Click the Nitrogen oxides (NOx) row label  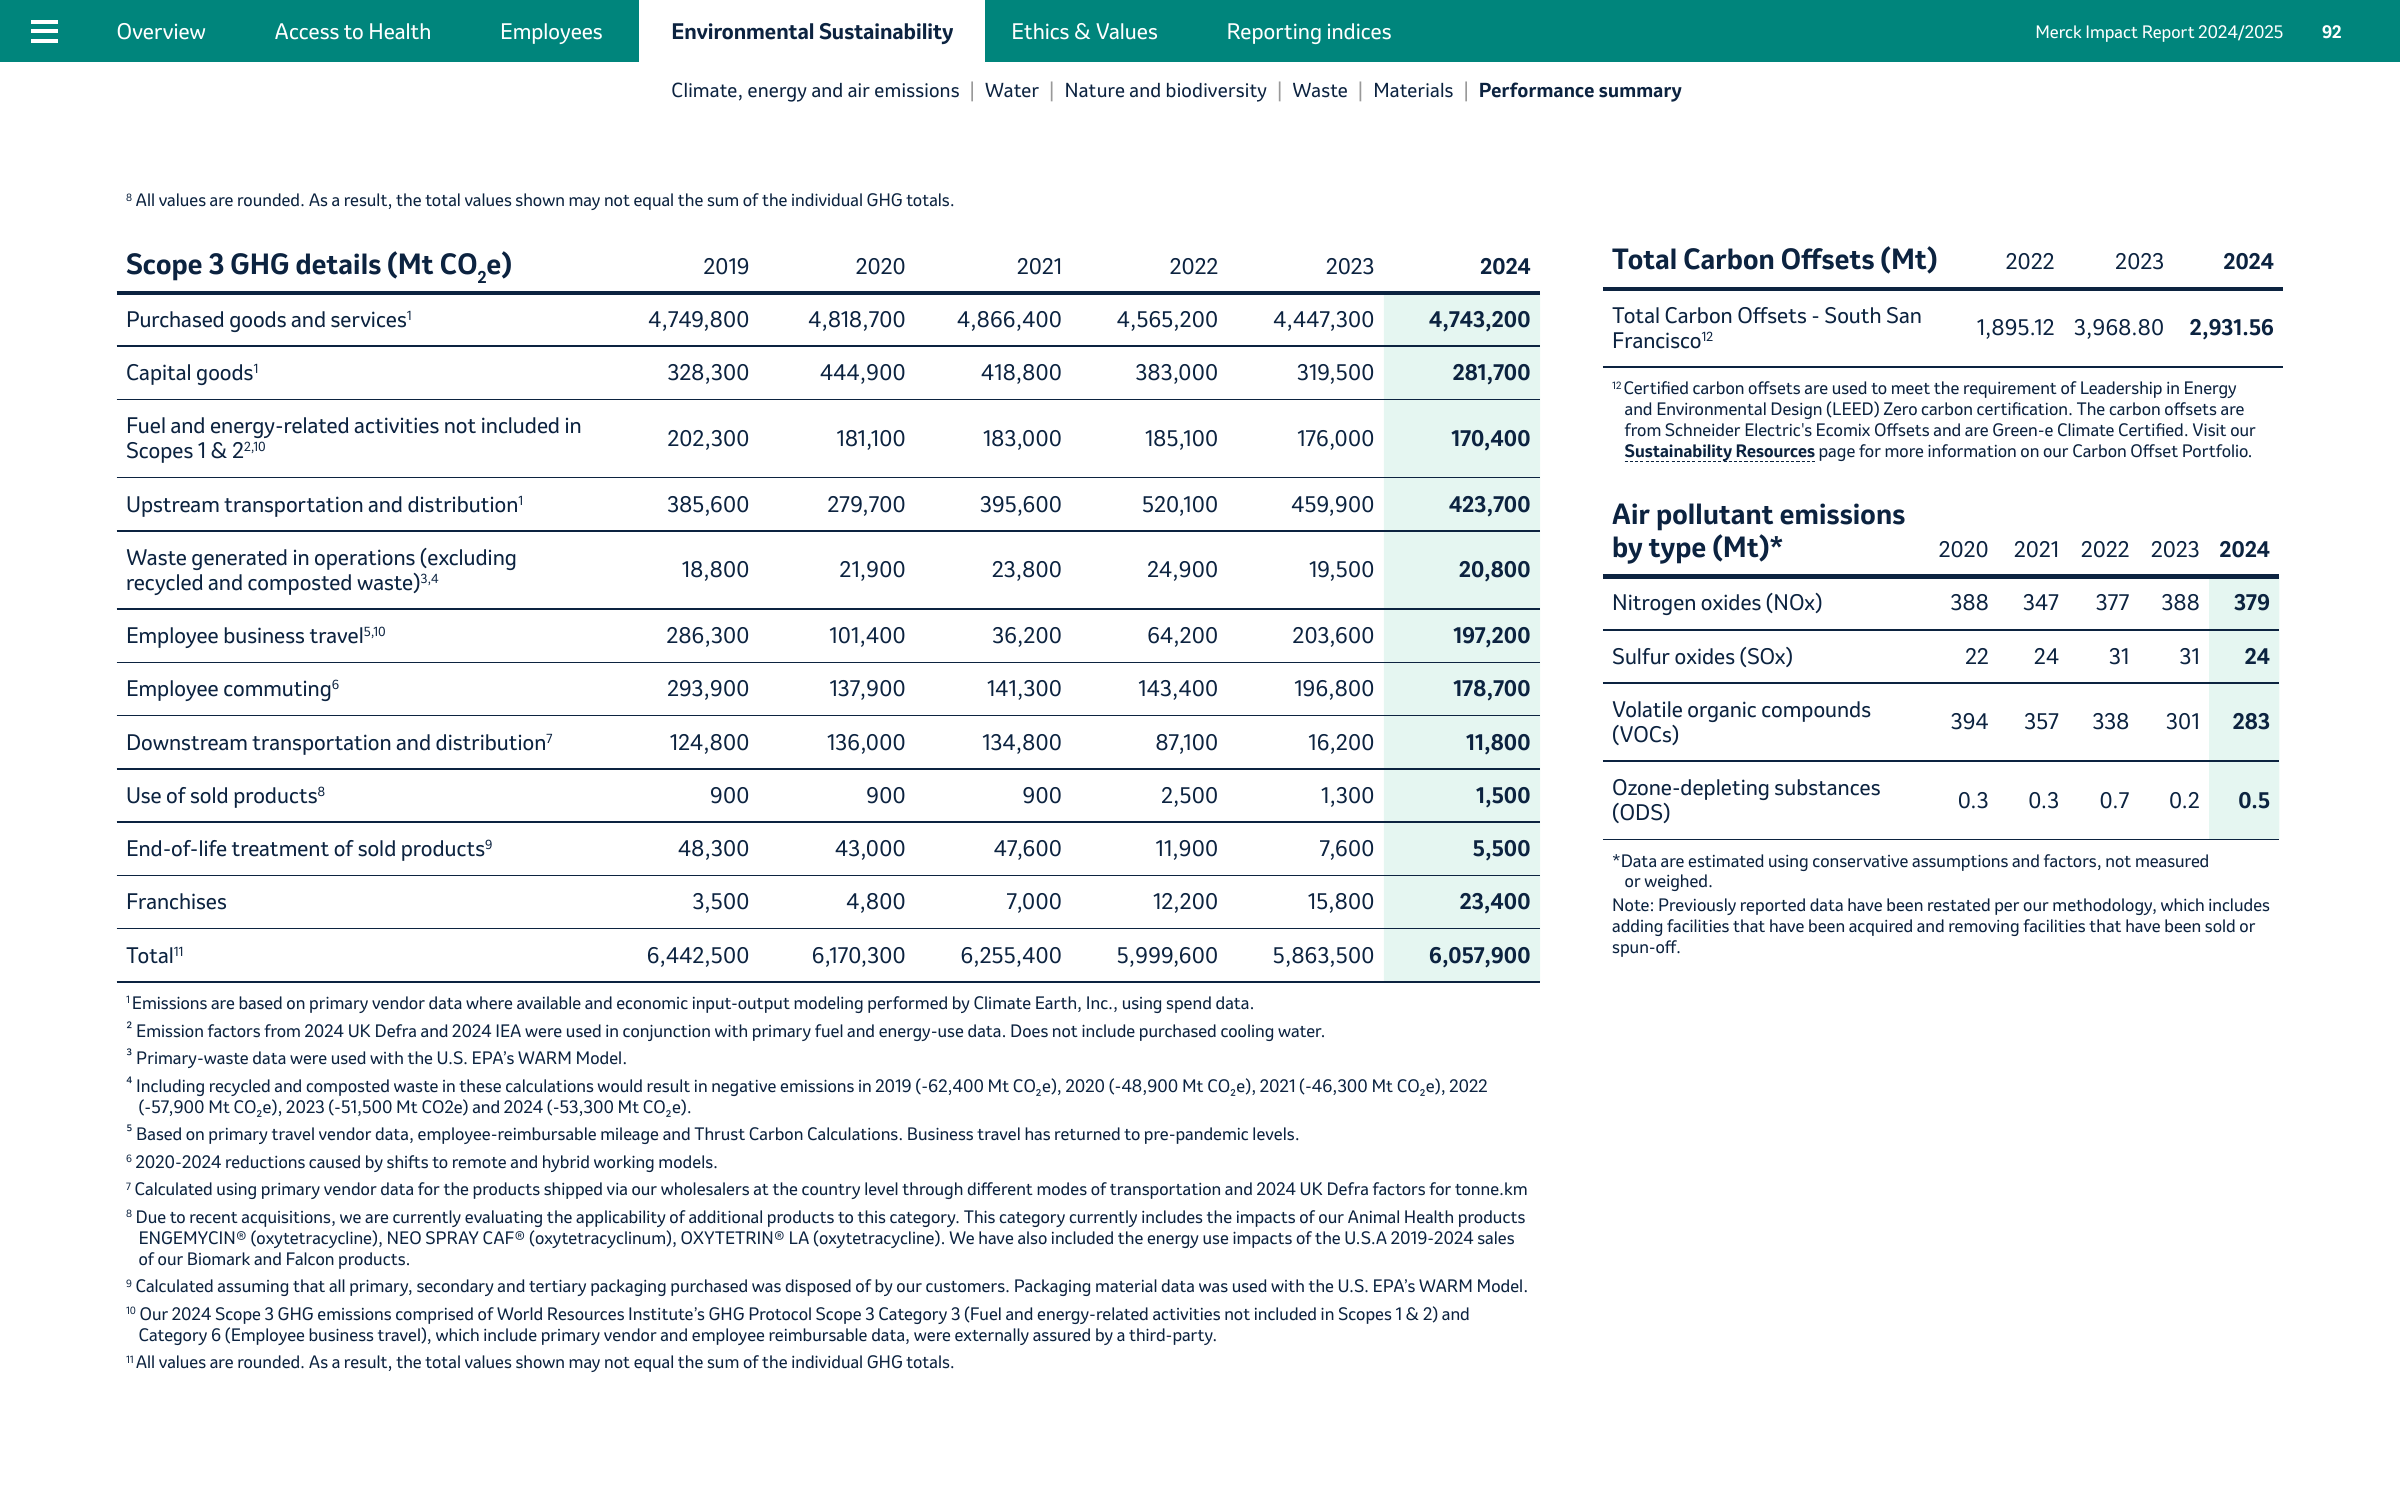[1717, 603]
